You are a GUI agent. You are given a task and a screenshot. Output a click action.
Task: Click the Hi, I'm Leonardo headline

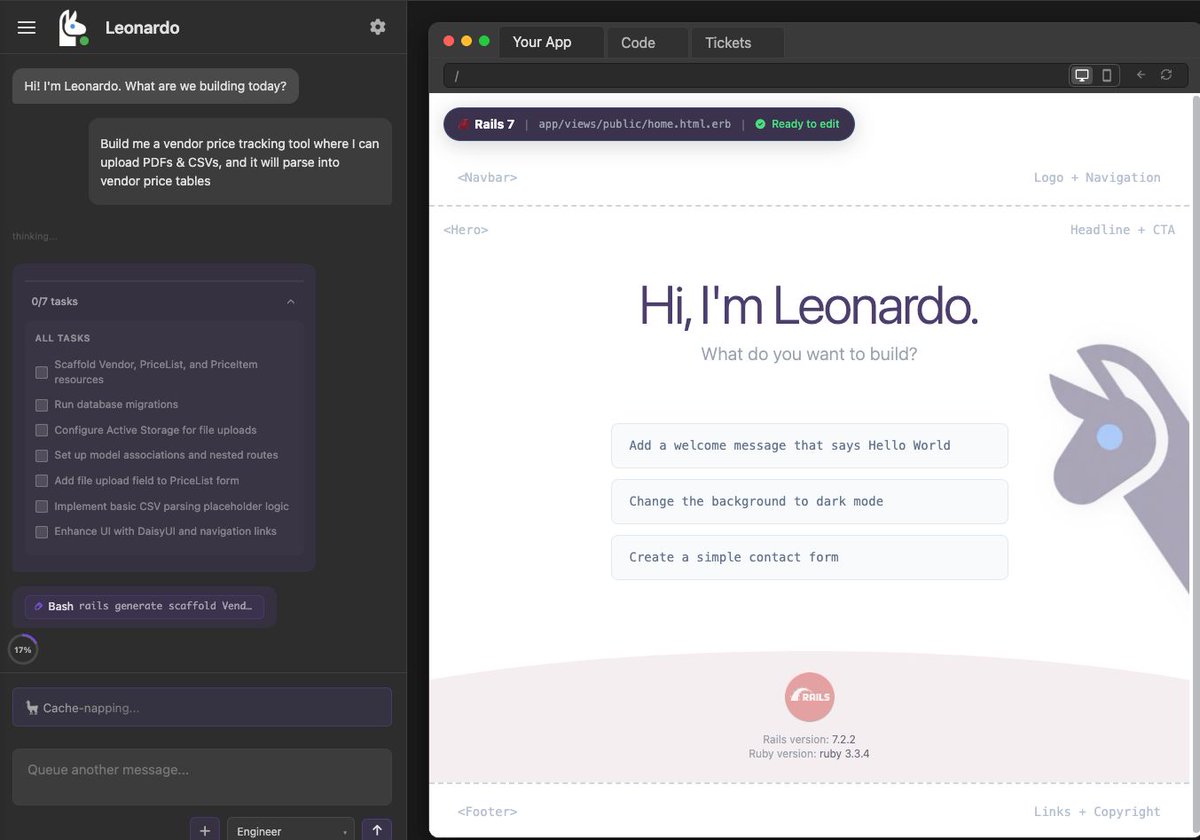(x=809, y=305)
